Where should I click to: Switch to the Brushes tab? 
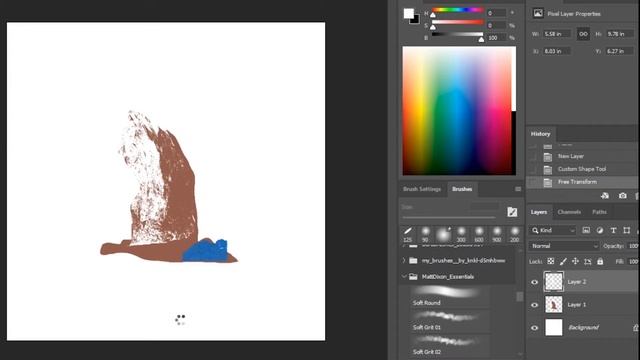point(462,189)
